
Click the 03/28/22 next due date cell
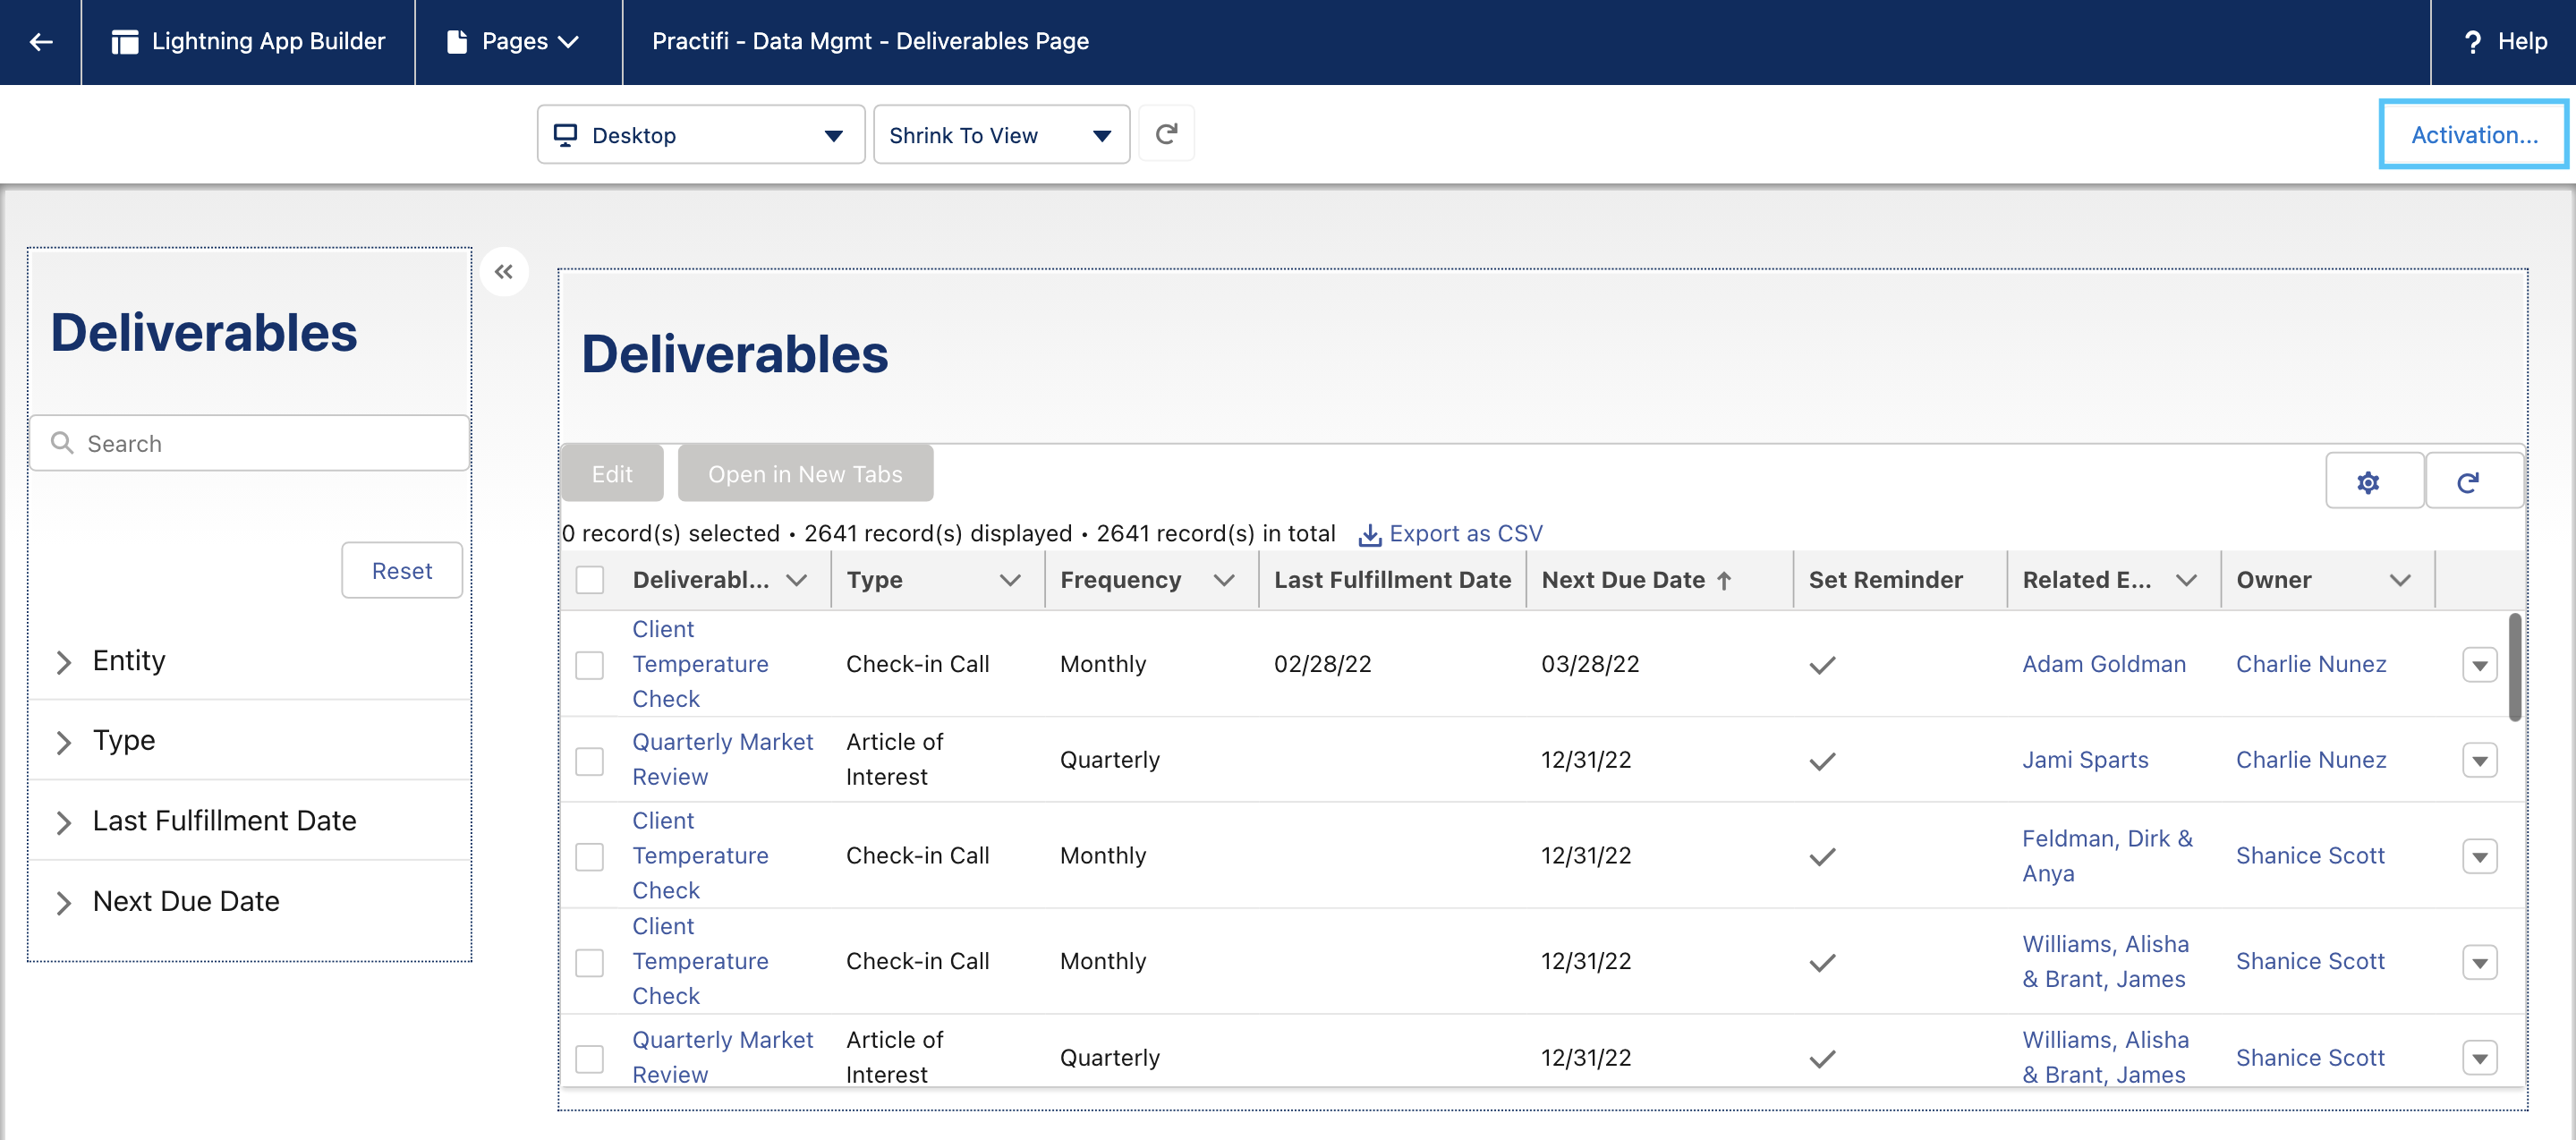(x=1590, y=665)
